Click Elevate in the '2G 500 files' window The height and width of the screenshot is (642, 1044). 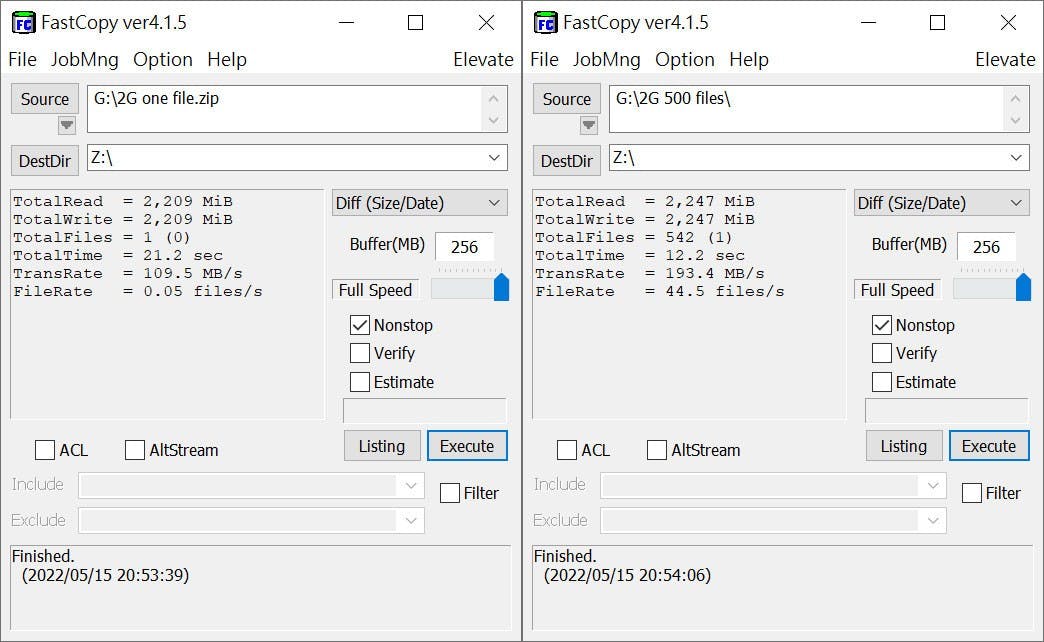pyautogui.click(x=1005, y=59)
